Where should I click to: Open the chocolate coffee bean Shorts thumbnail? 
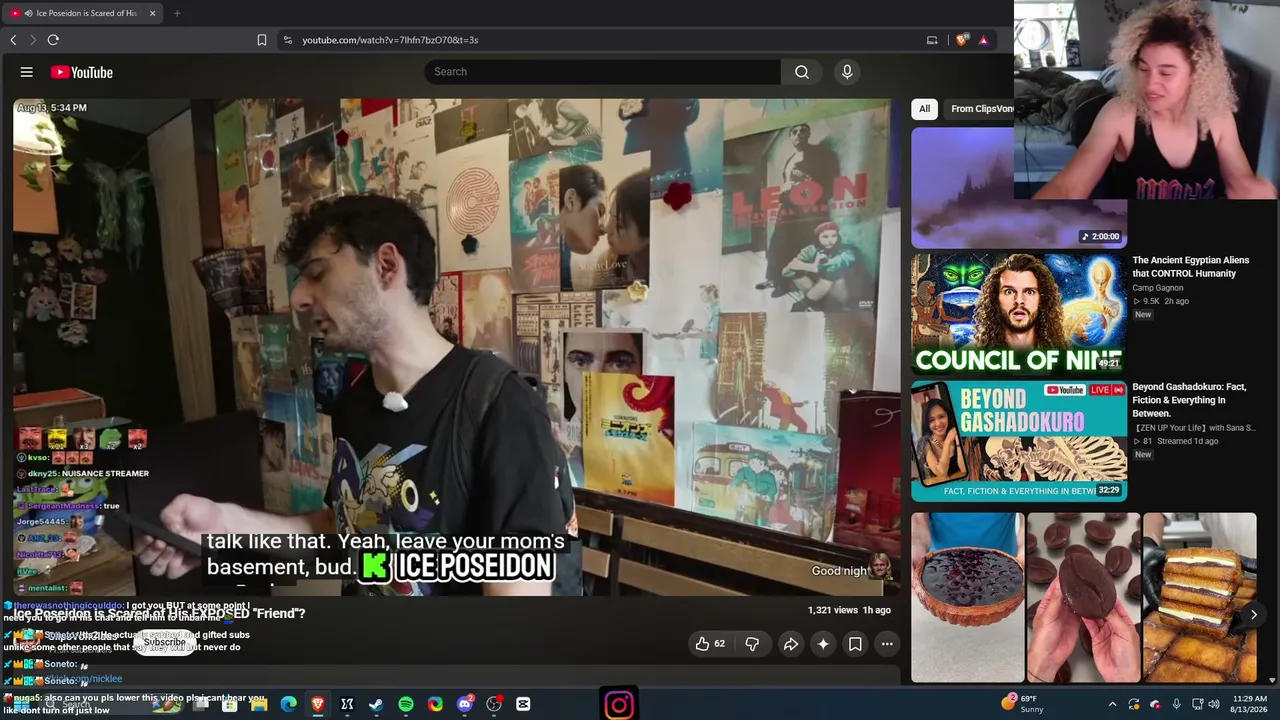coord(1084,598)
